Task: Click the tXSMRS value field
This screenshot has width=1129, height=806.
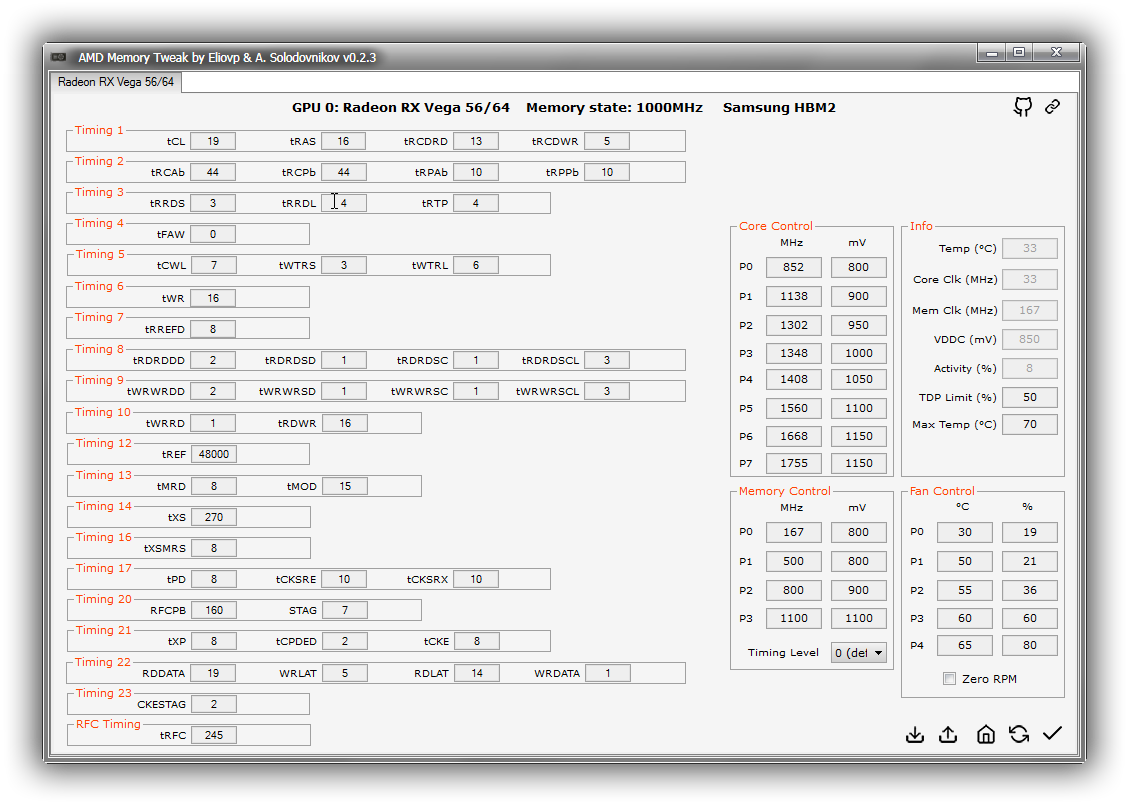Action: point(214,548)
